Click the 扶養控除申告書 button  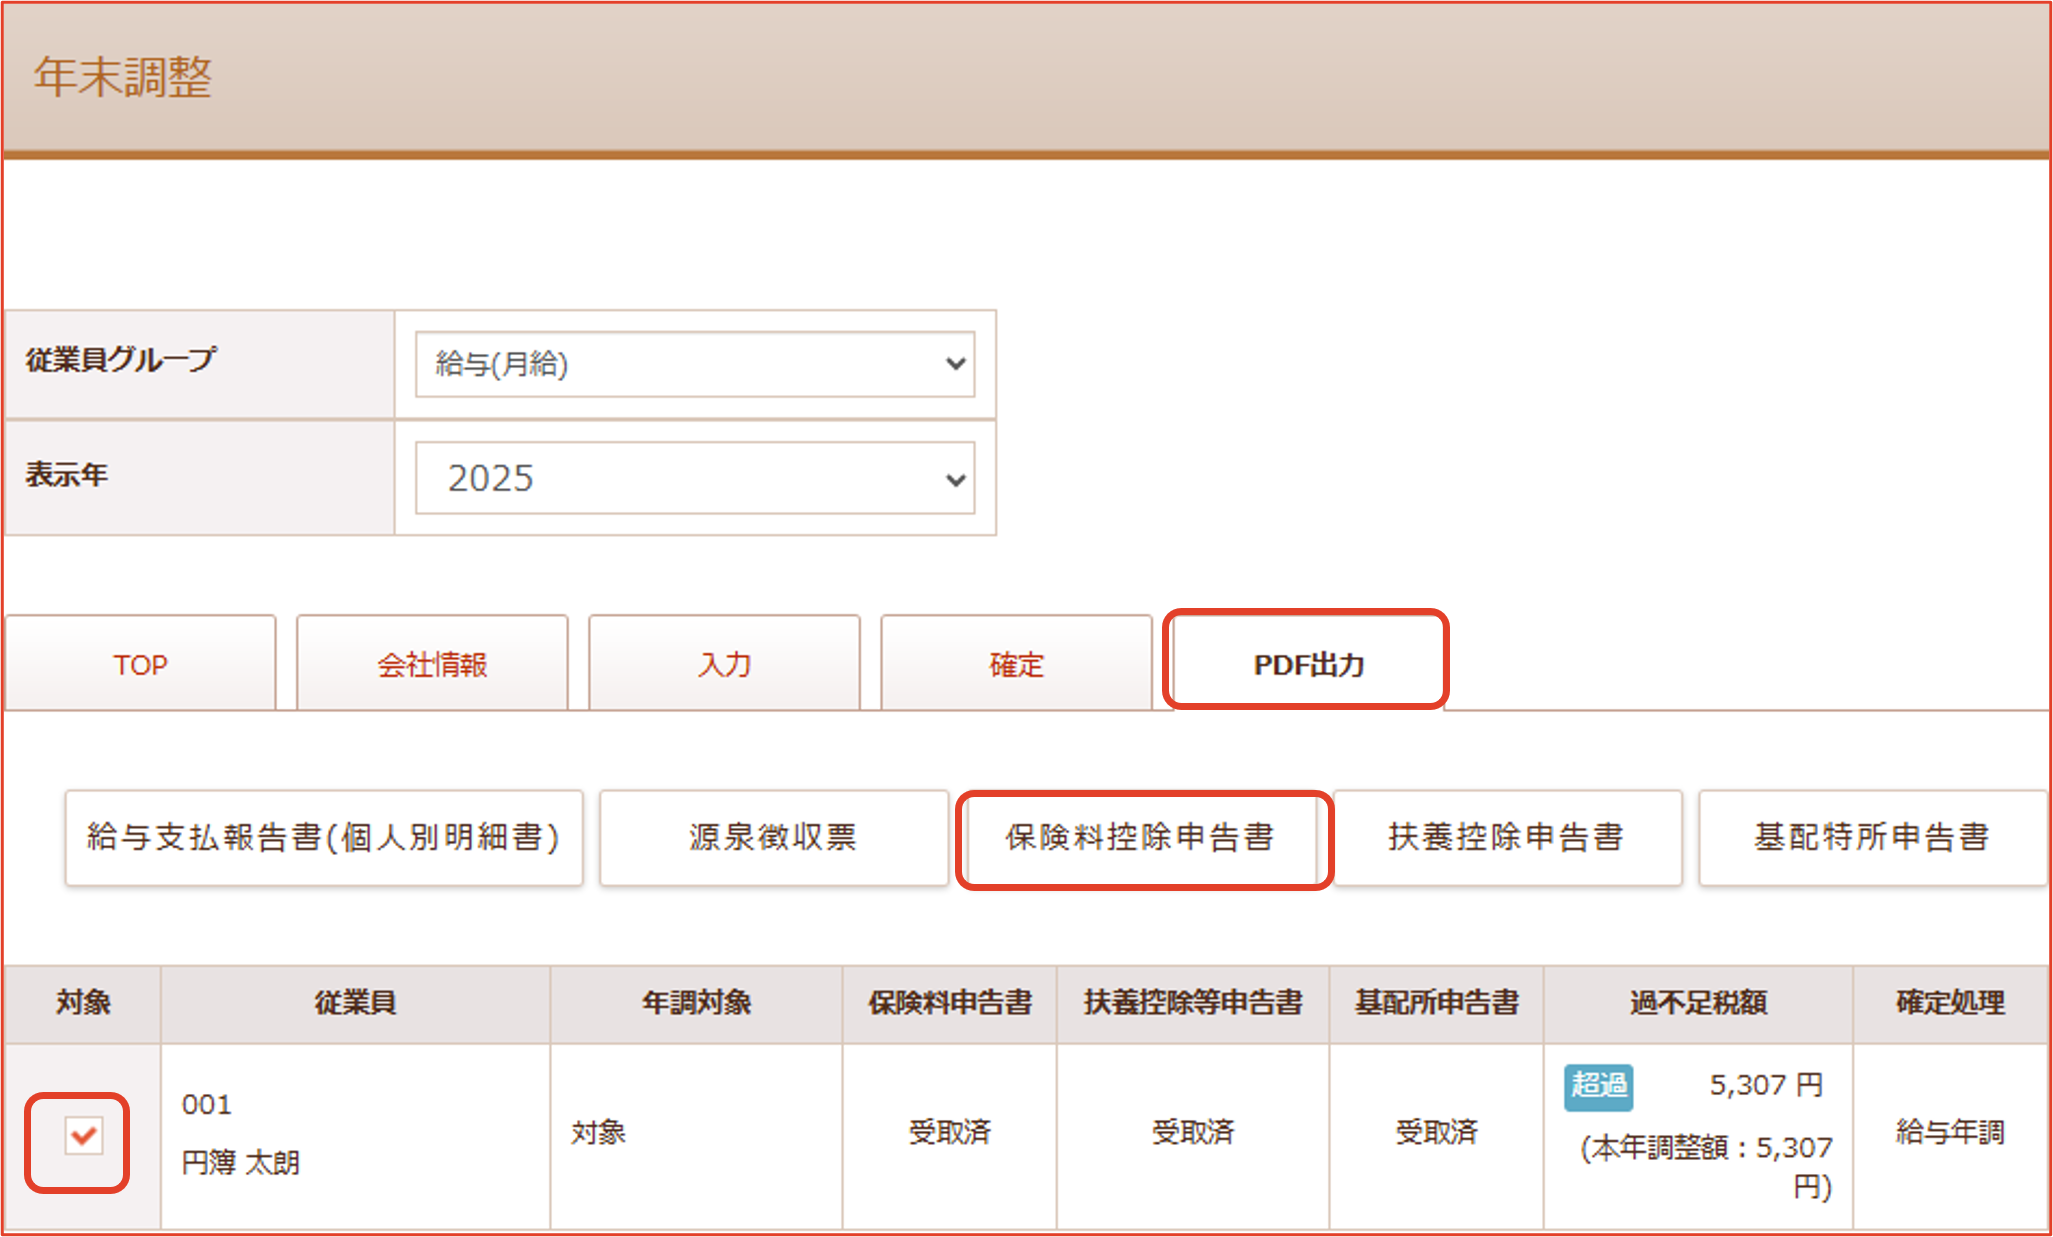1506,837
